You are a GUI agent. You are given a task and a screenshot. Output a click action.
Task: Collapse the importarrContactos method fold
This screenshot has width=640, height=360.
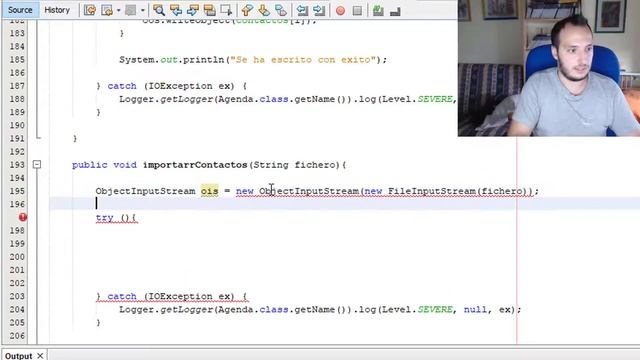37,164
